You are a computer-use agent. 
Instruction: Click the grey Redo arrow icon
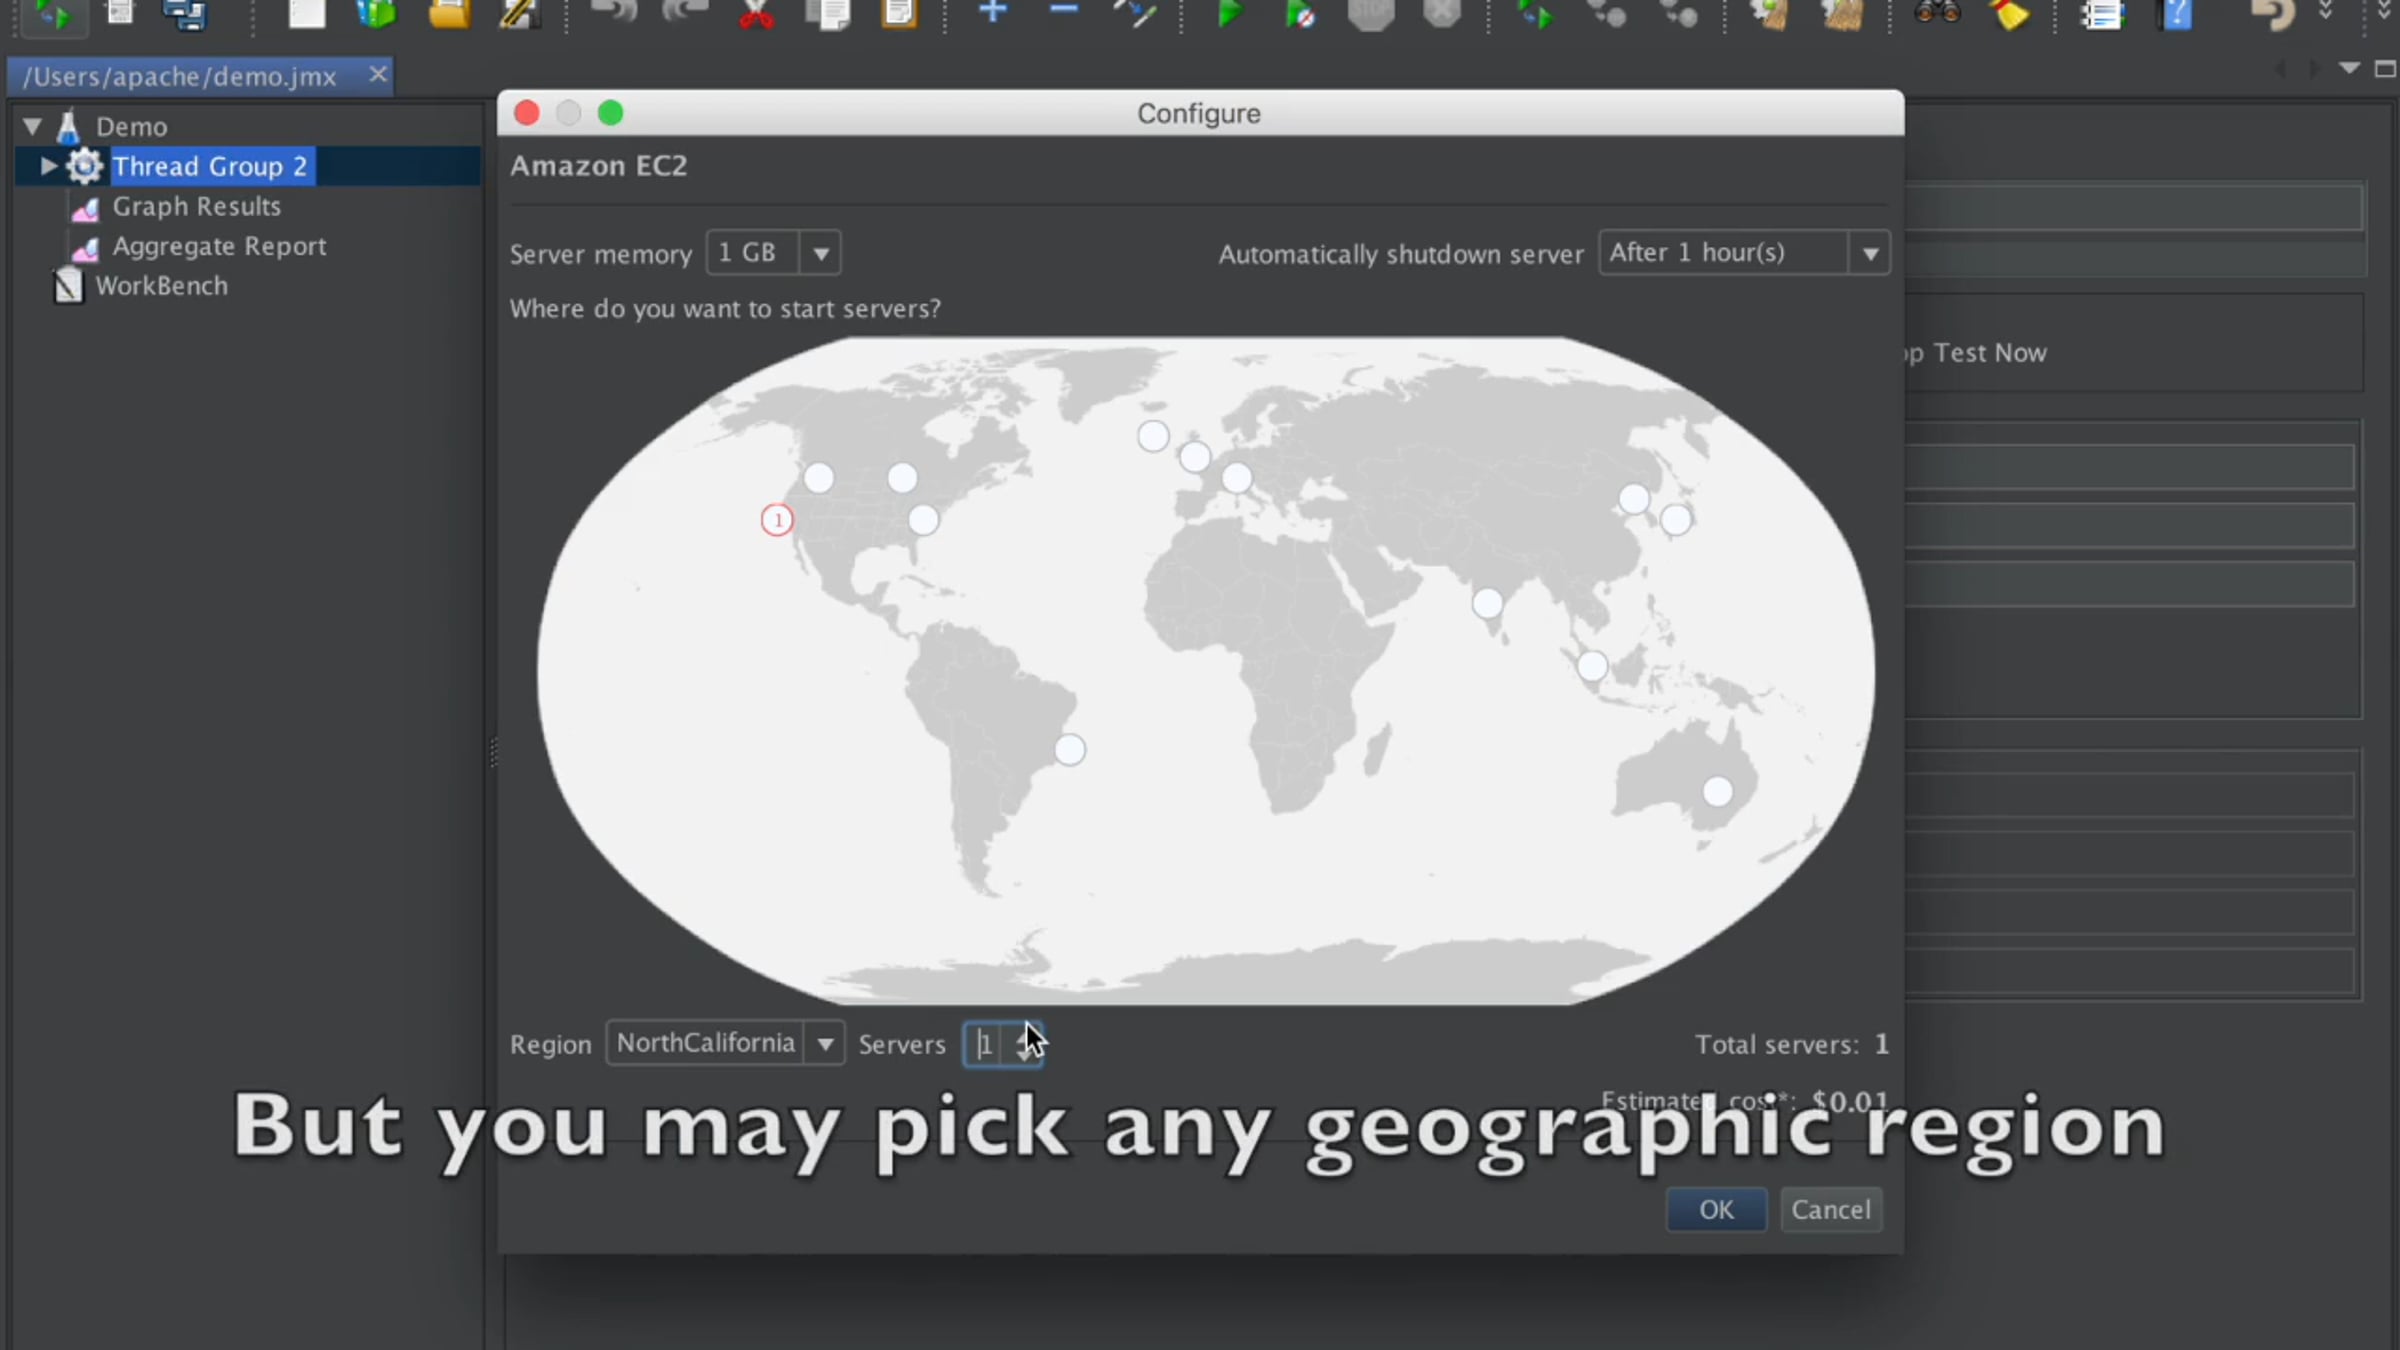click(686, 13)
